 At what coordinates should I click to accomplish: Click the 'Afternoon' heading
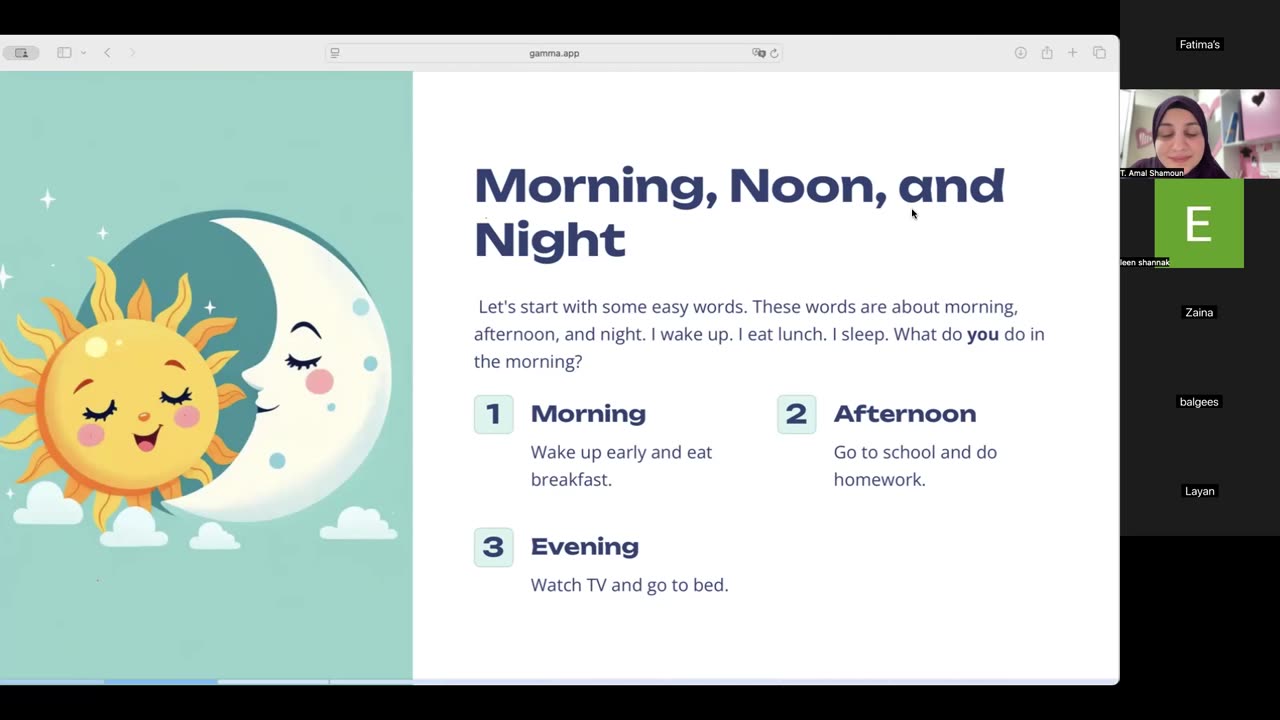pos(905,414)
